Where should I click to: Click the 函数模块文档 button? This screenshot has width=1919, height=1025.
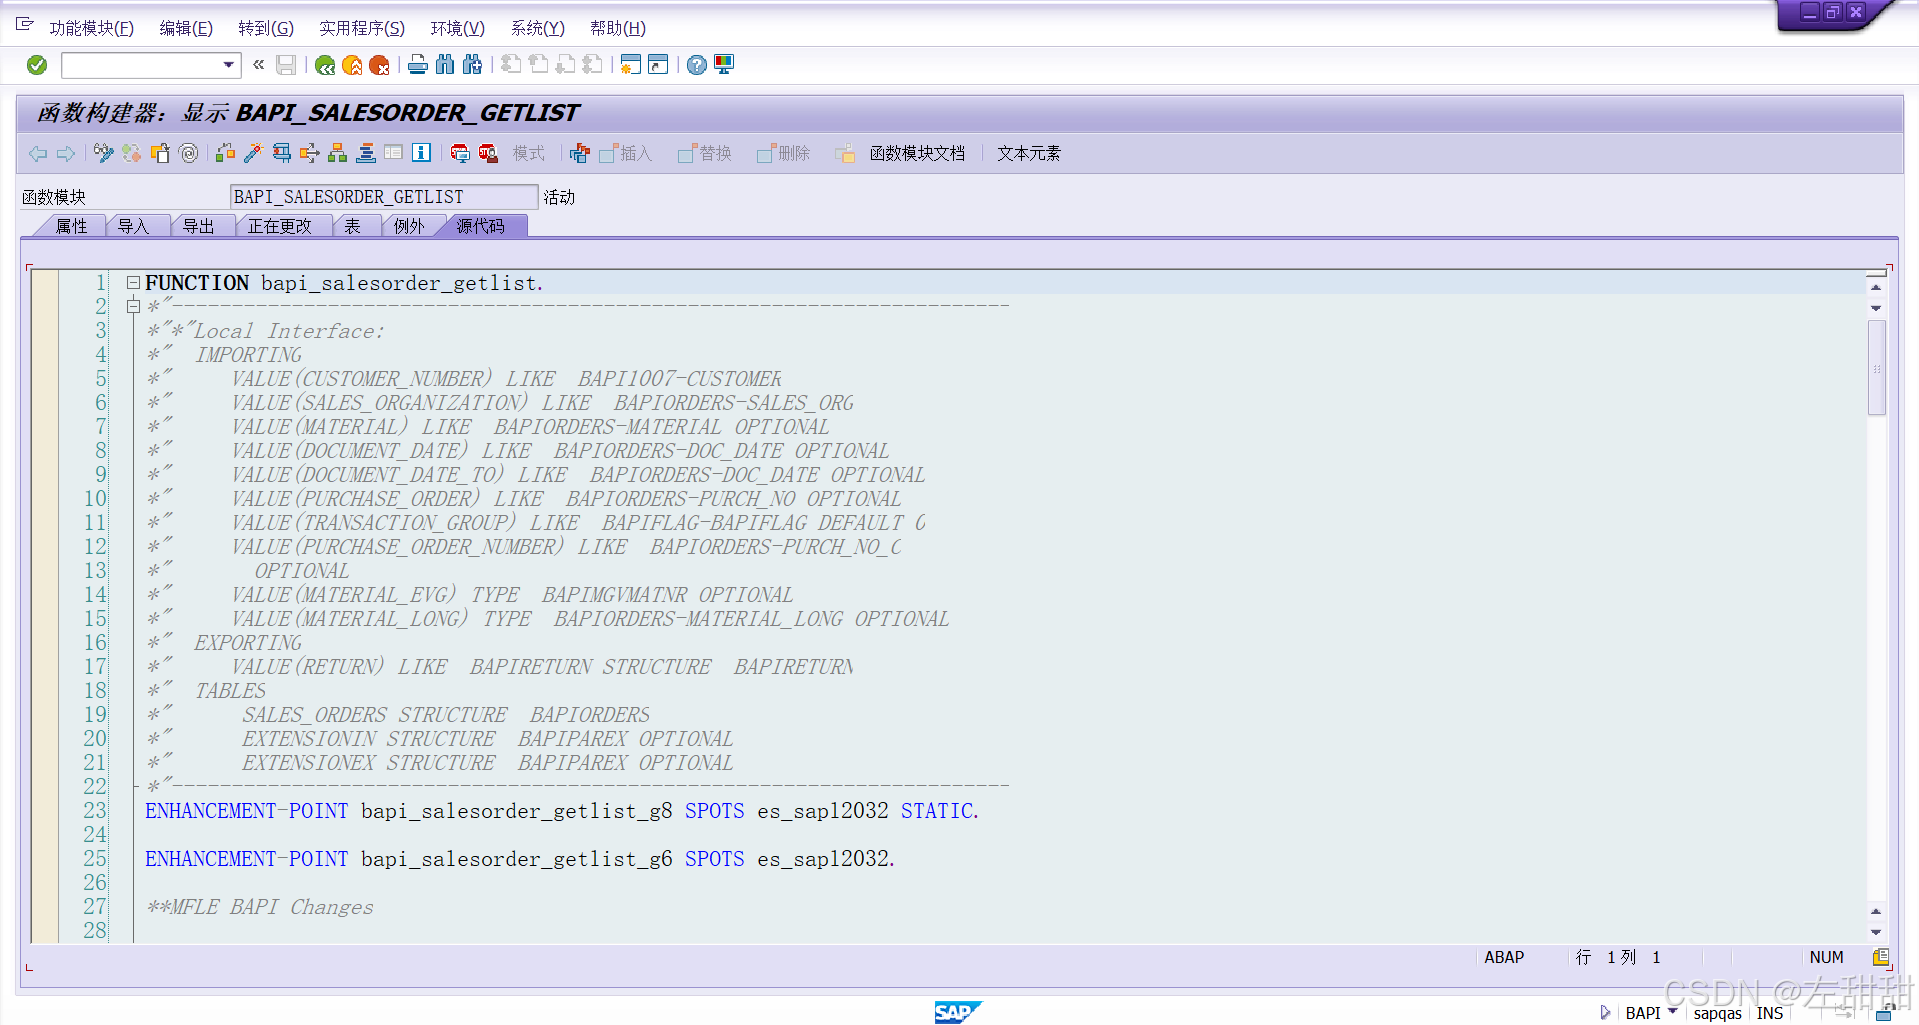coord(918,153)
